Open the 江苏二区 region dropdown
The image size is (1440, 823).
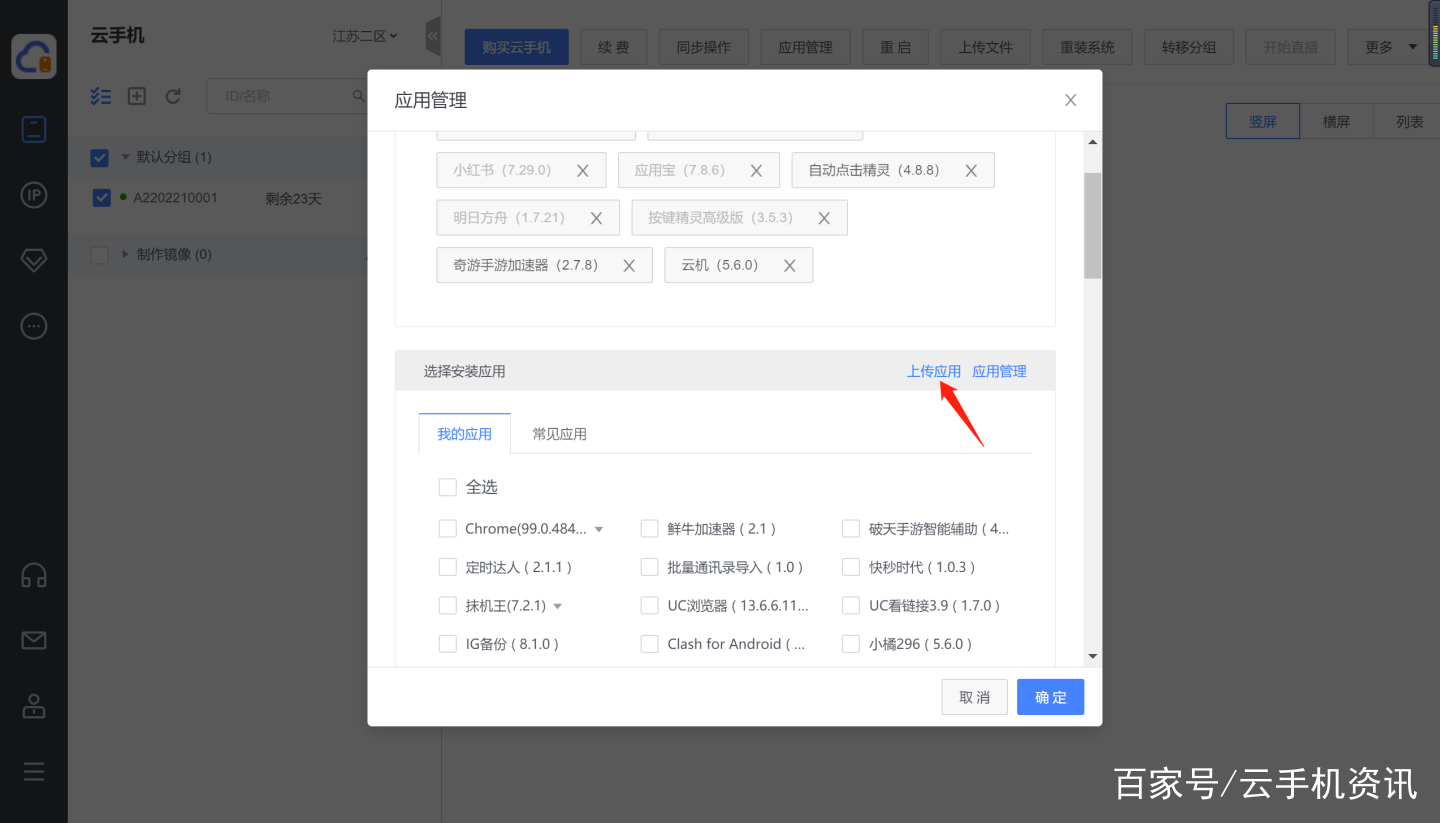tap(365, 36)
